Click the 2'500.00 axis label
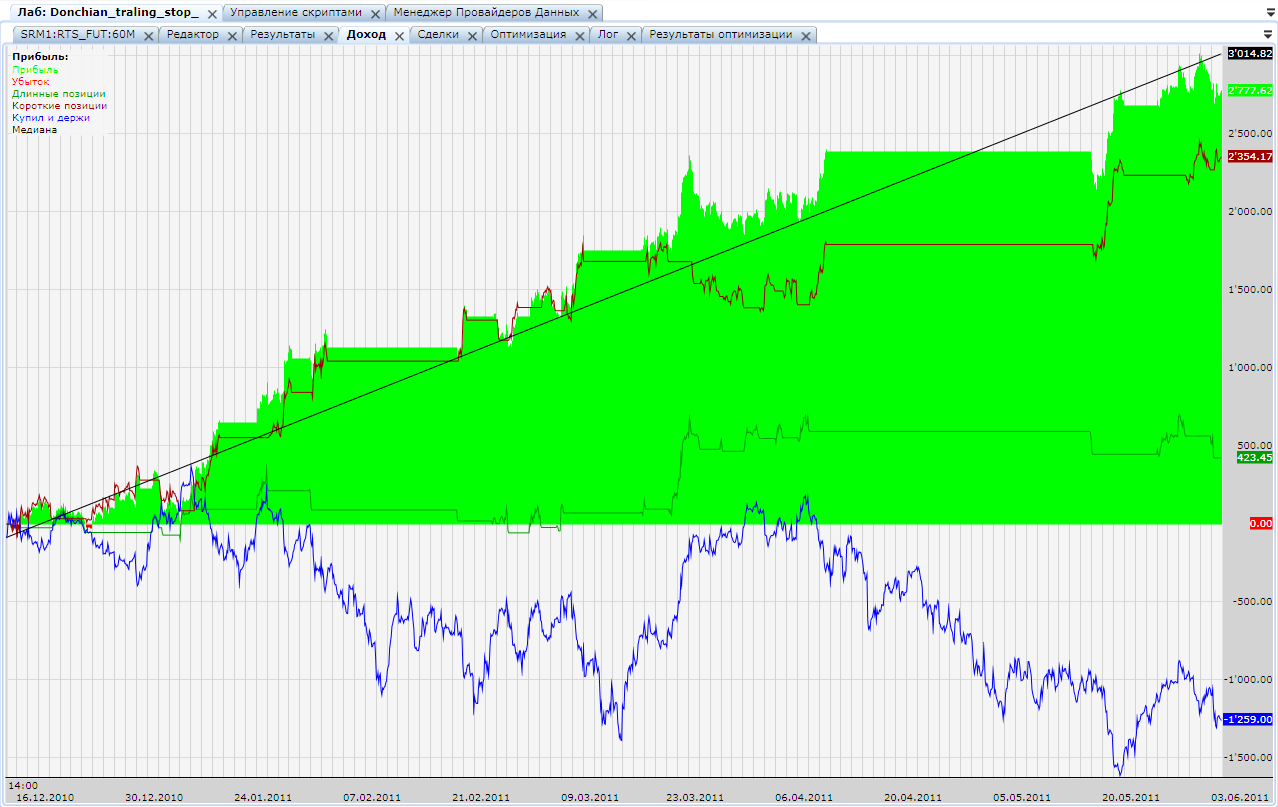Screen dimensions: 1278x807 coord(1250,133)
